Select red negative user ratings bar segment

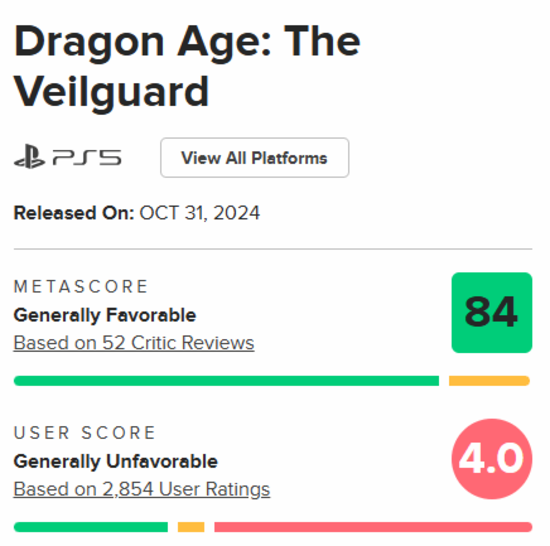click(x=373, y=527)
